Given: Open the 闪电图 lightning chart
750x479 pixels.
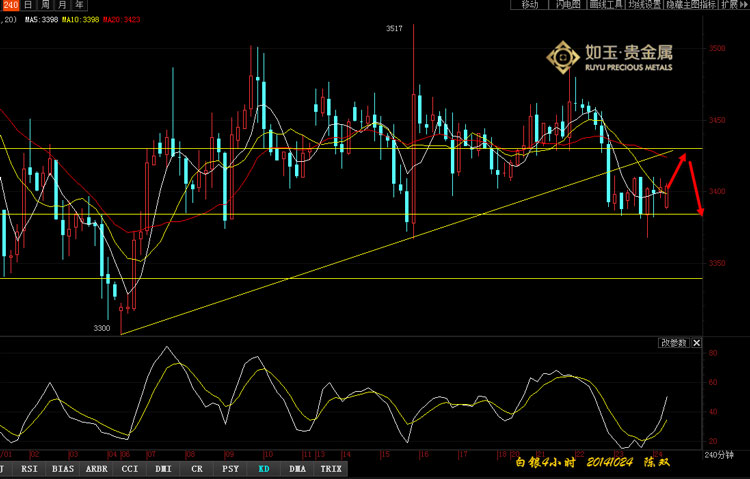Looking at the screenshot, I should [566, 5].
